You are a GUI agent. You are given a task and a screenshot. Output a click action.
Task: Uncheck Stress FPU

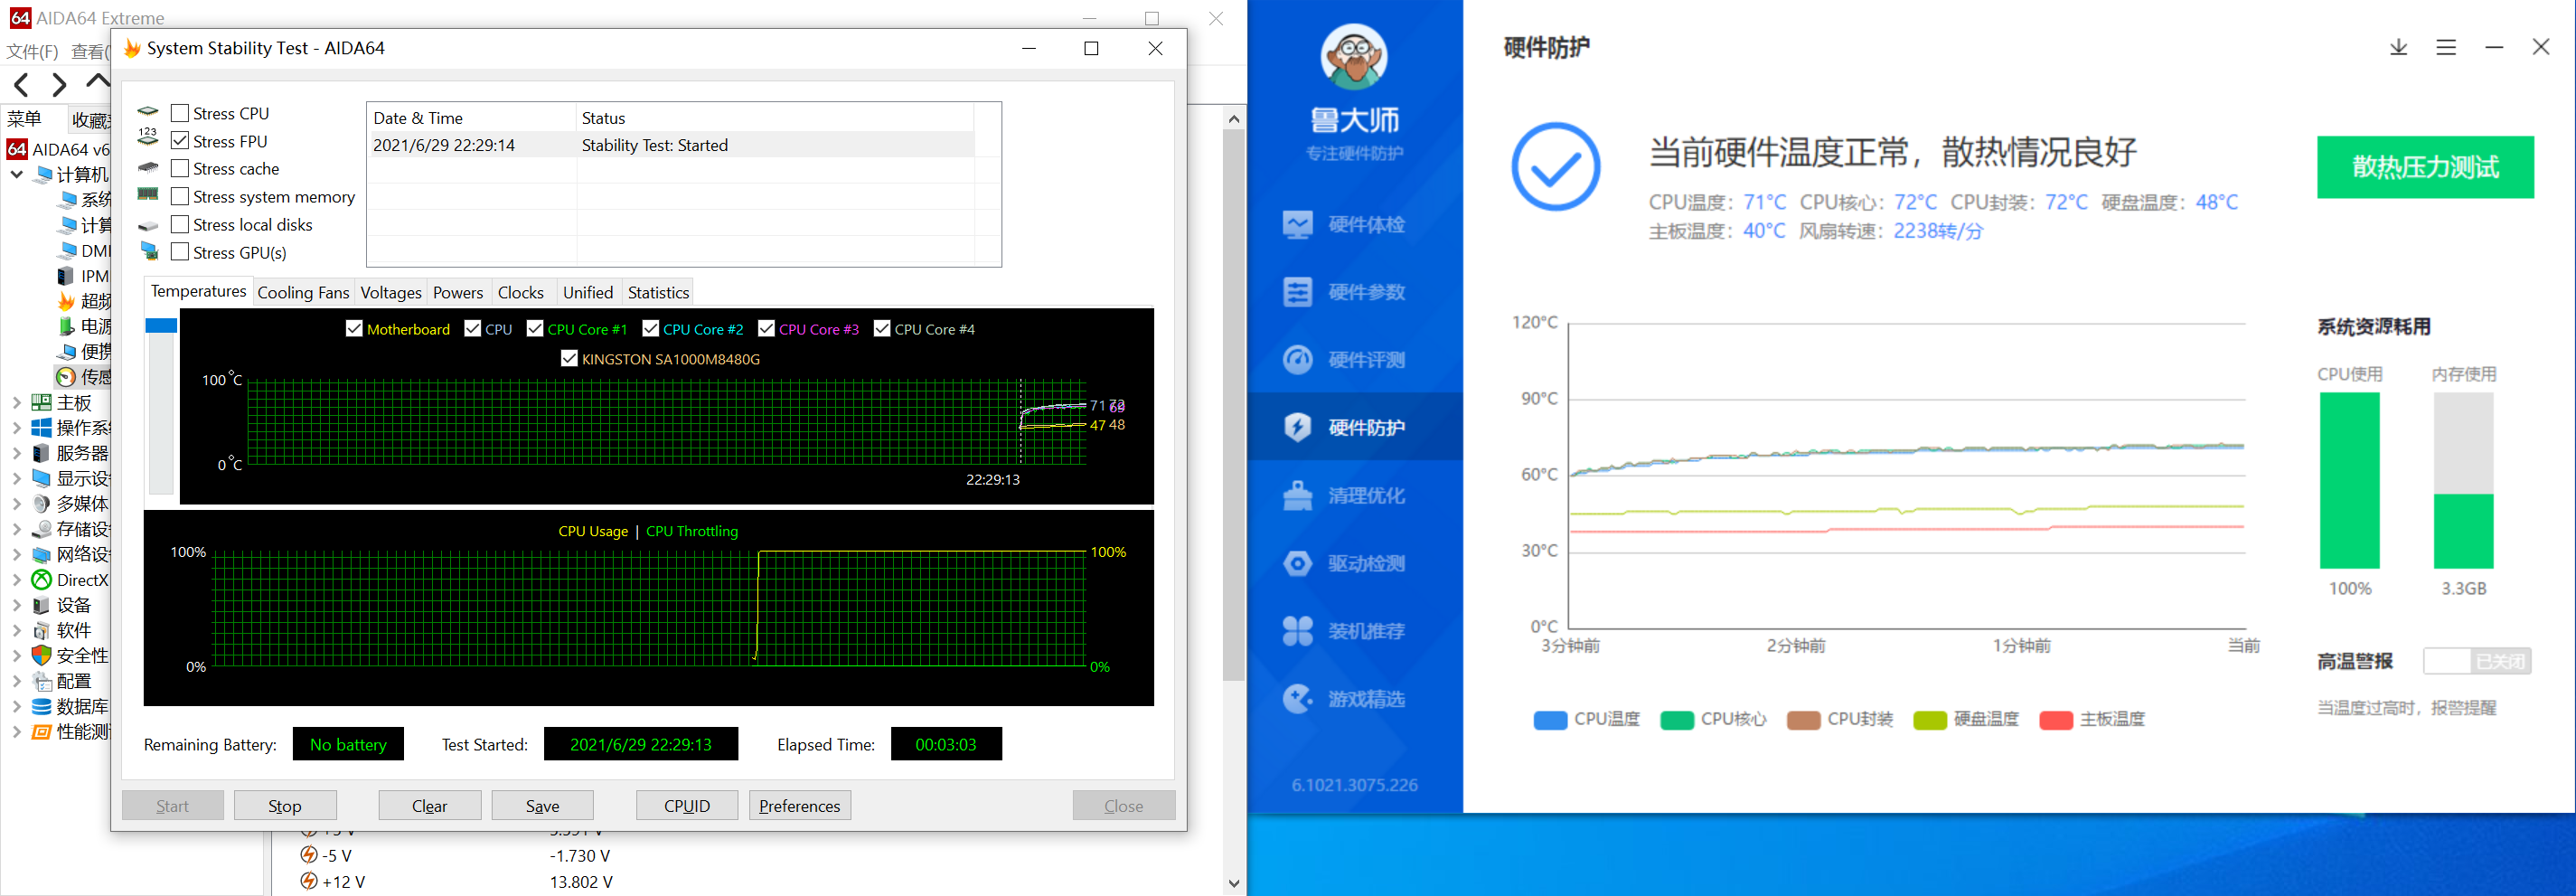(x=180, y=141)
